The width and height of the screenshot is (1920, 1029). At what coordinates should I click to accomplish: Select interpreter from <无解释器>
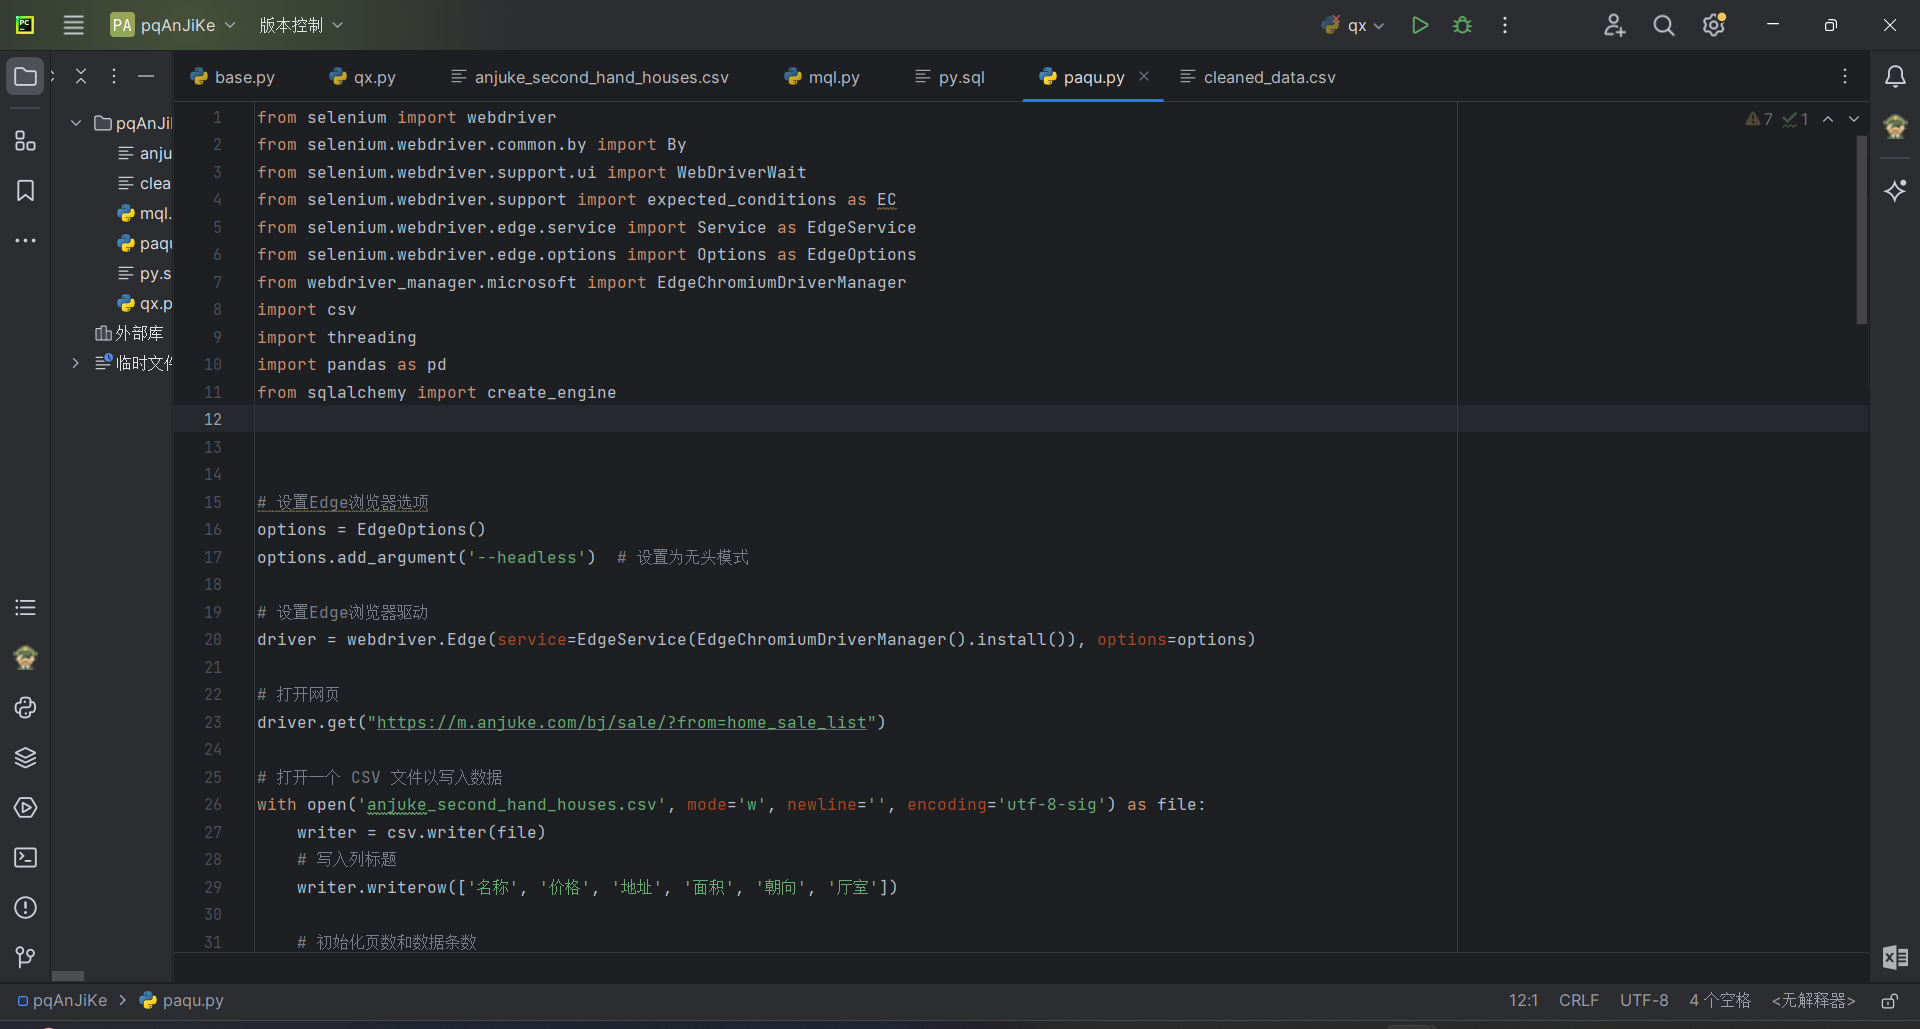pos(1814,1000)
